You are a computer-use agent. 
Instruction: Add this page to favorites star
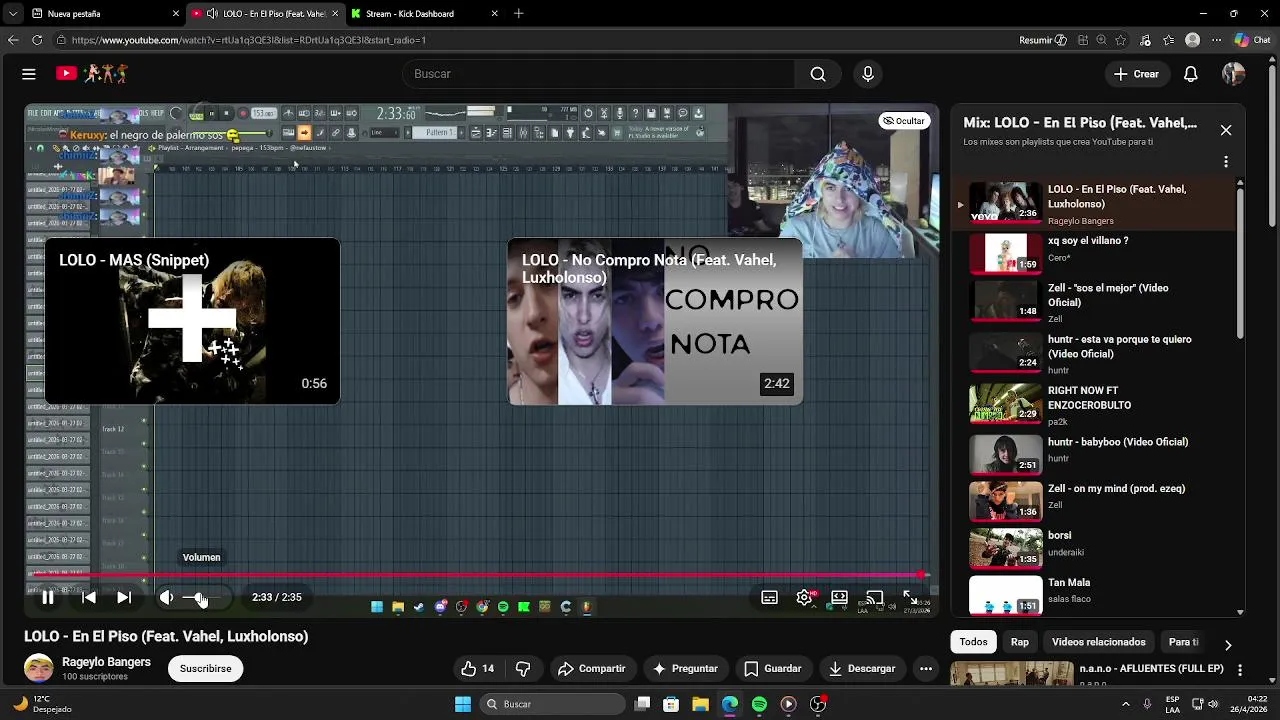point(1121,40)
